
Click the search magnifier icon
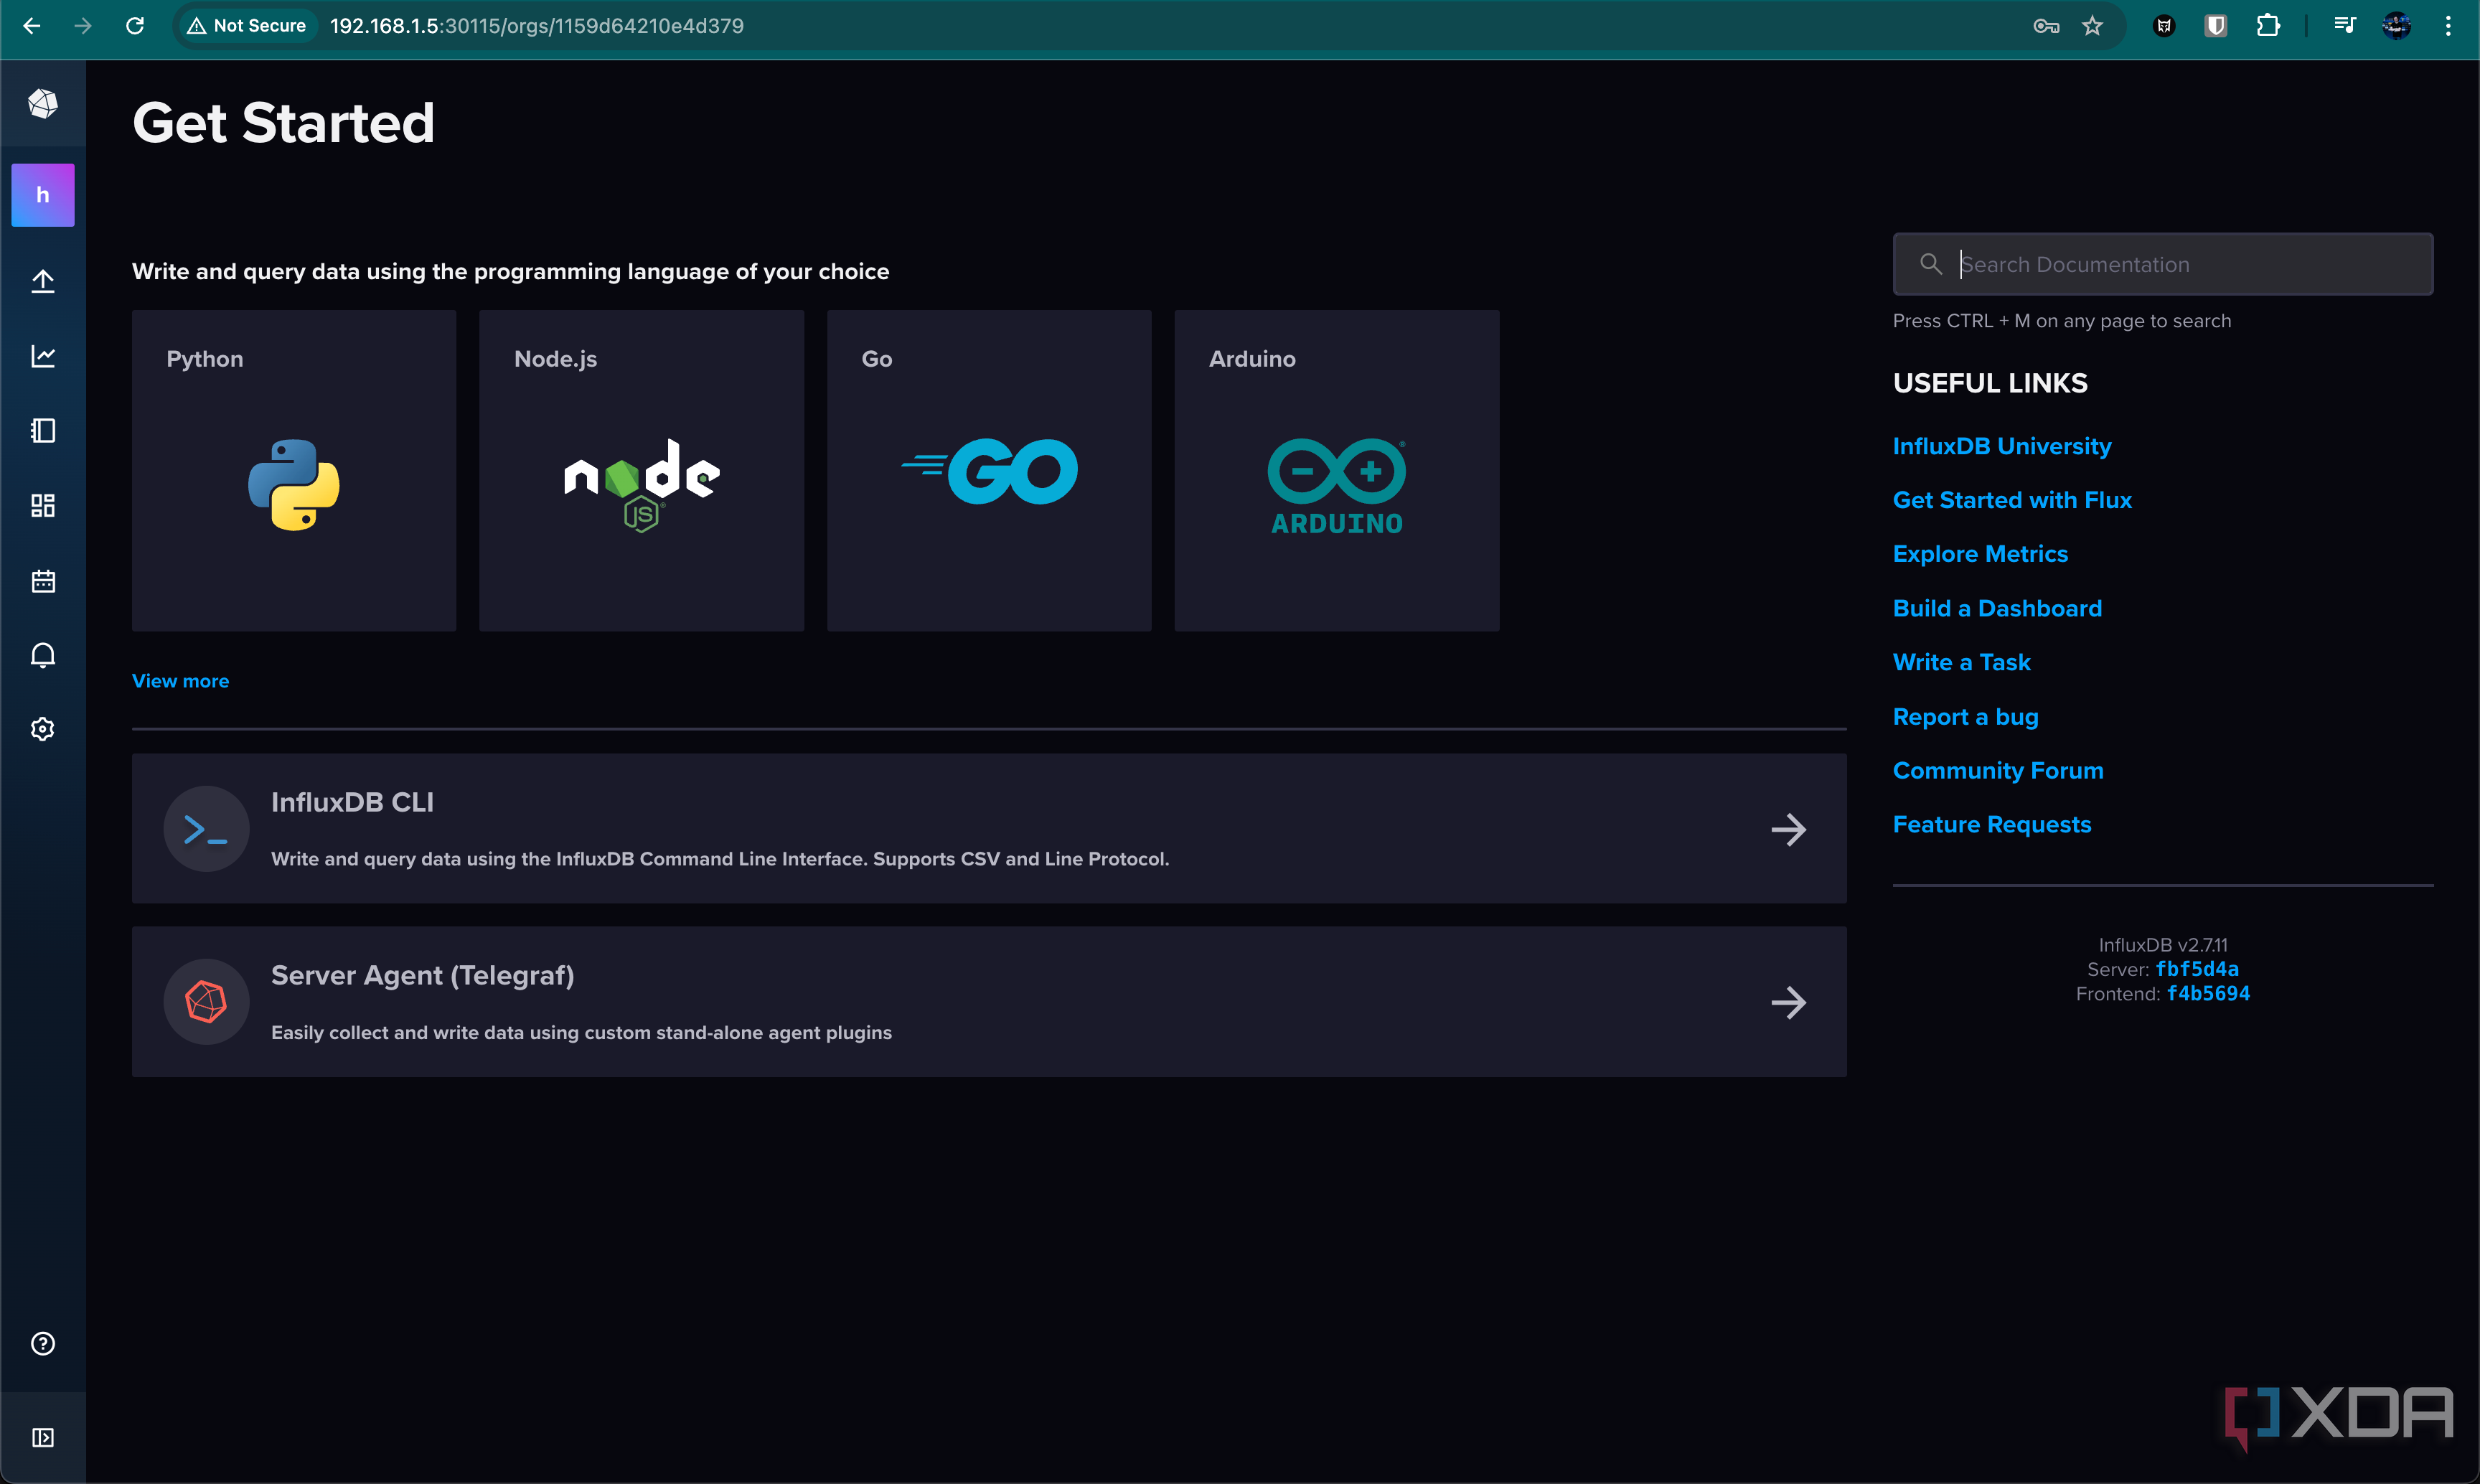point(1930,264)
